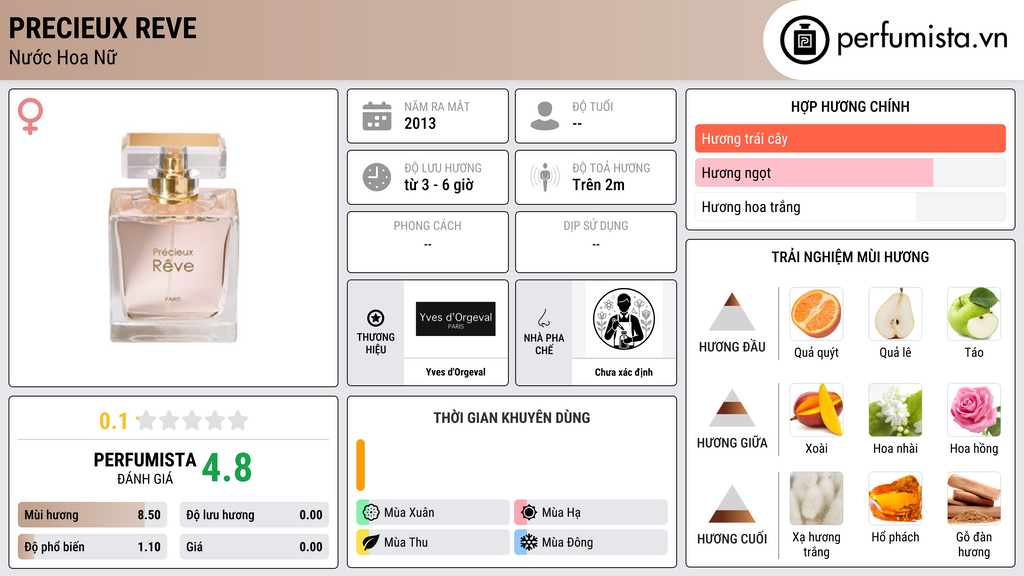Click the Độ lưu hương 0.00 rating bar

pos(254,515)
